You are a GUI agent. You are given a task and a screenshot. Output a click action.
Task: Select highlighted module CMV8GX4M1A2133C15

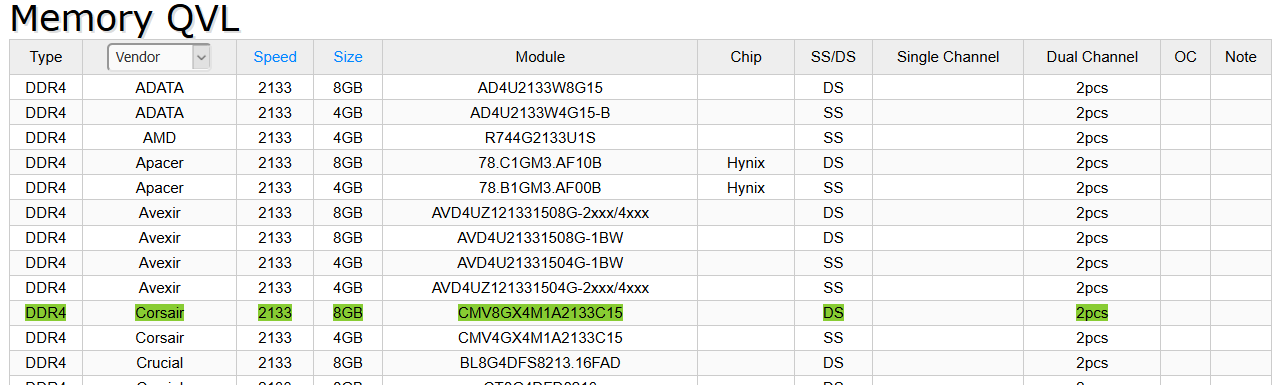click(x=540, y=313)
